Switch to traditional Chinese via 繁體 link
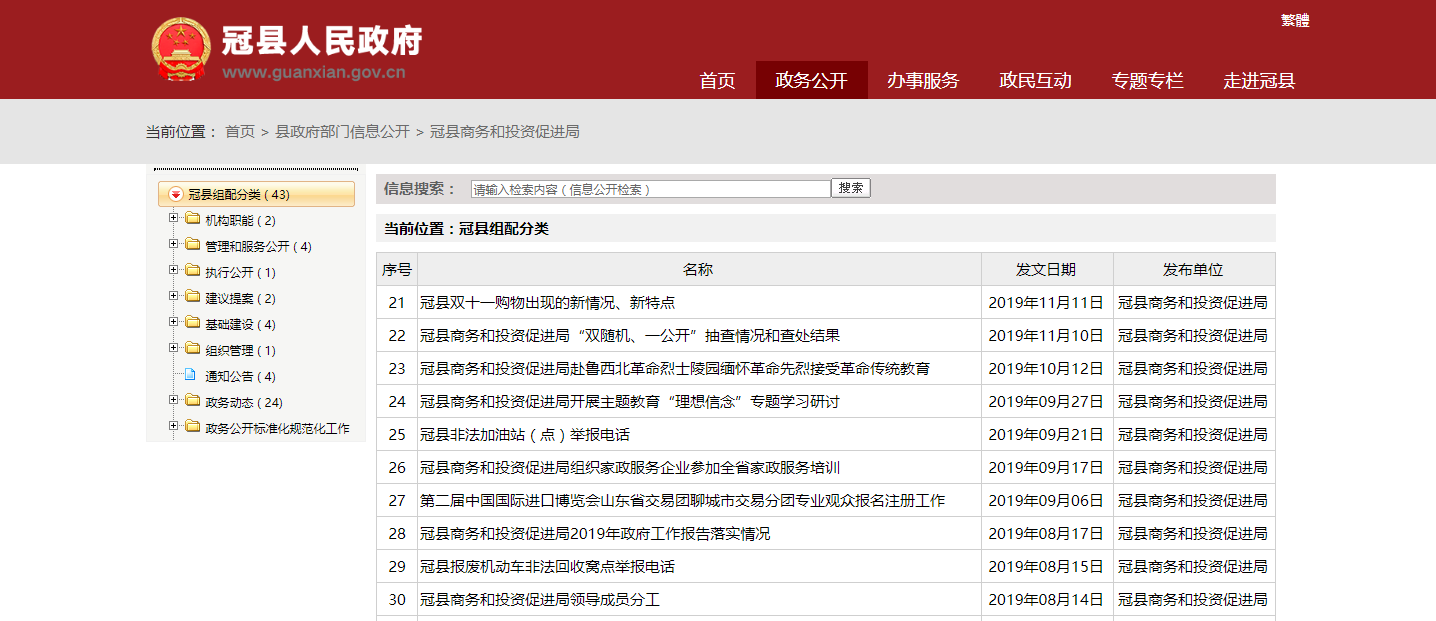This screenshot has height=621, width=1436. pos(1295,21)
